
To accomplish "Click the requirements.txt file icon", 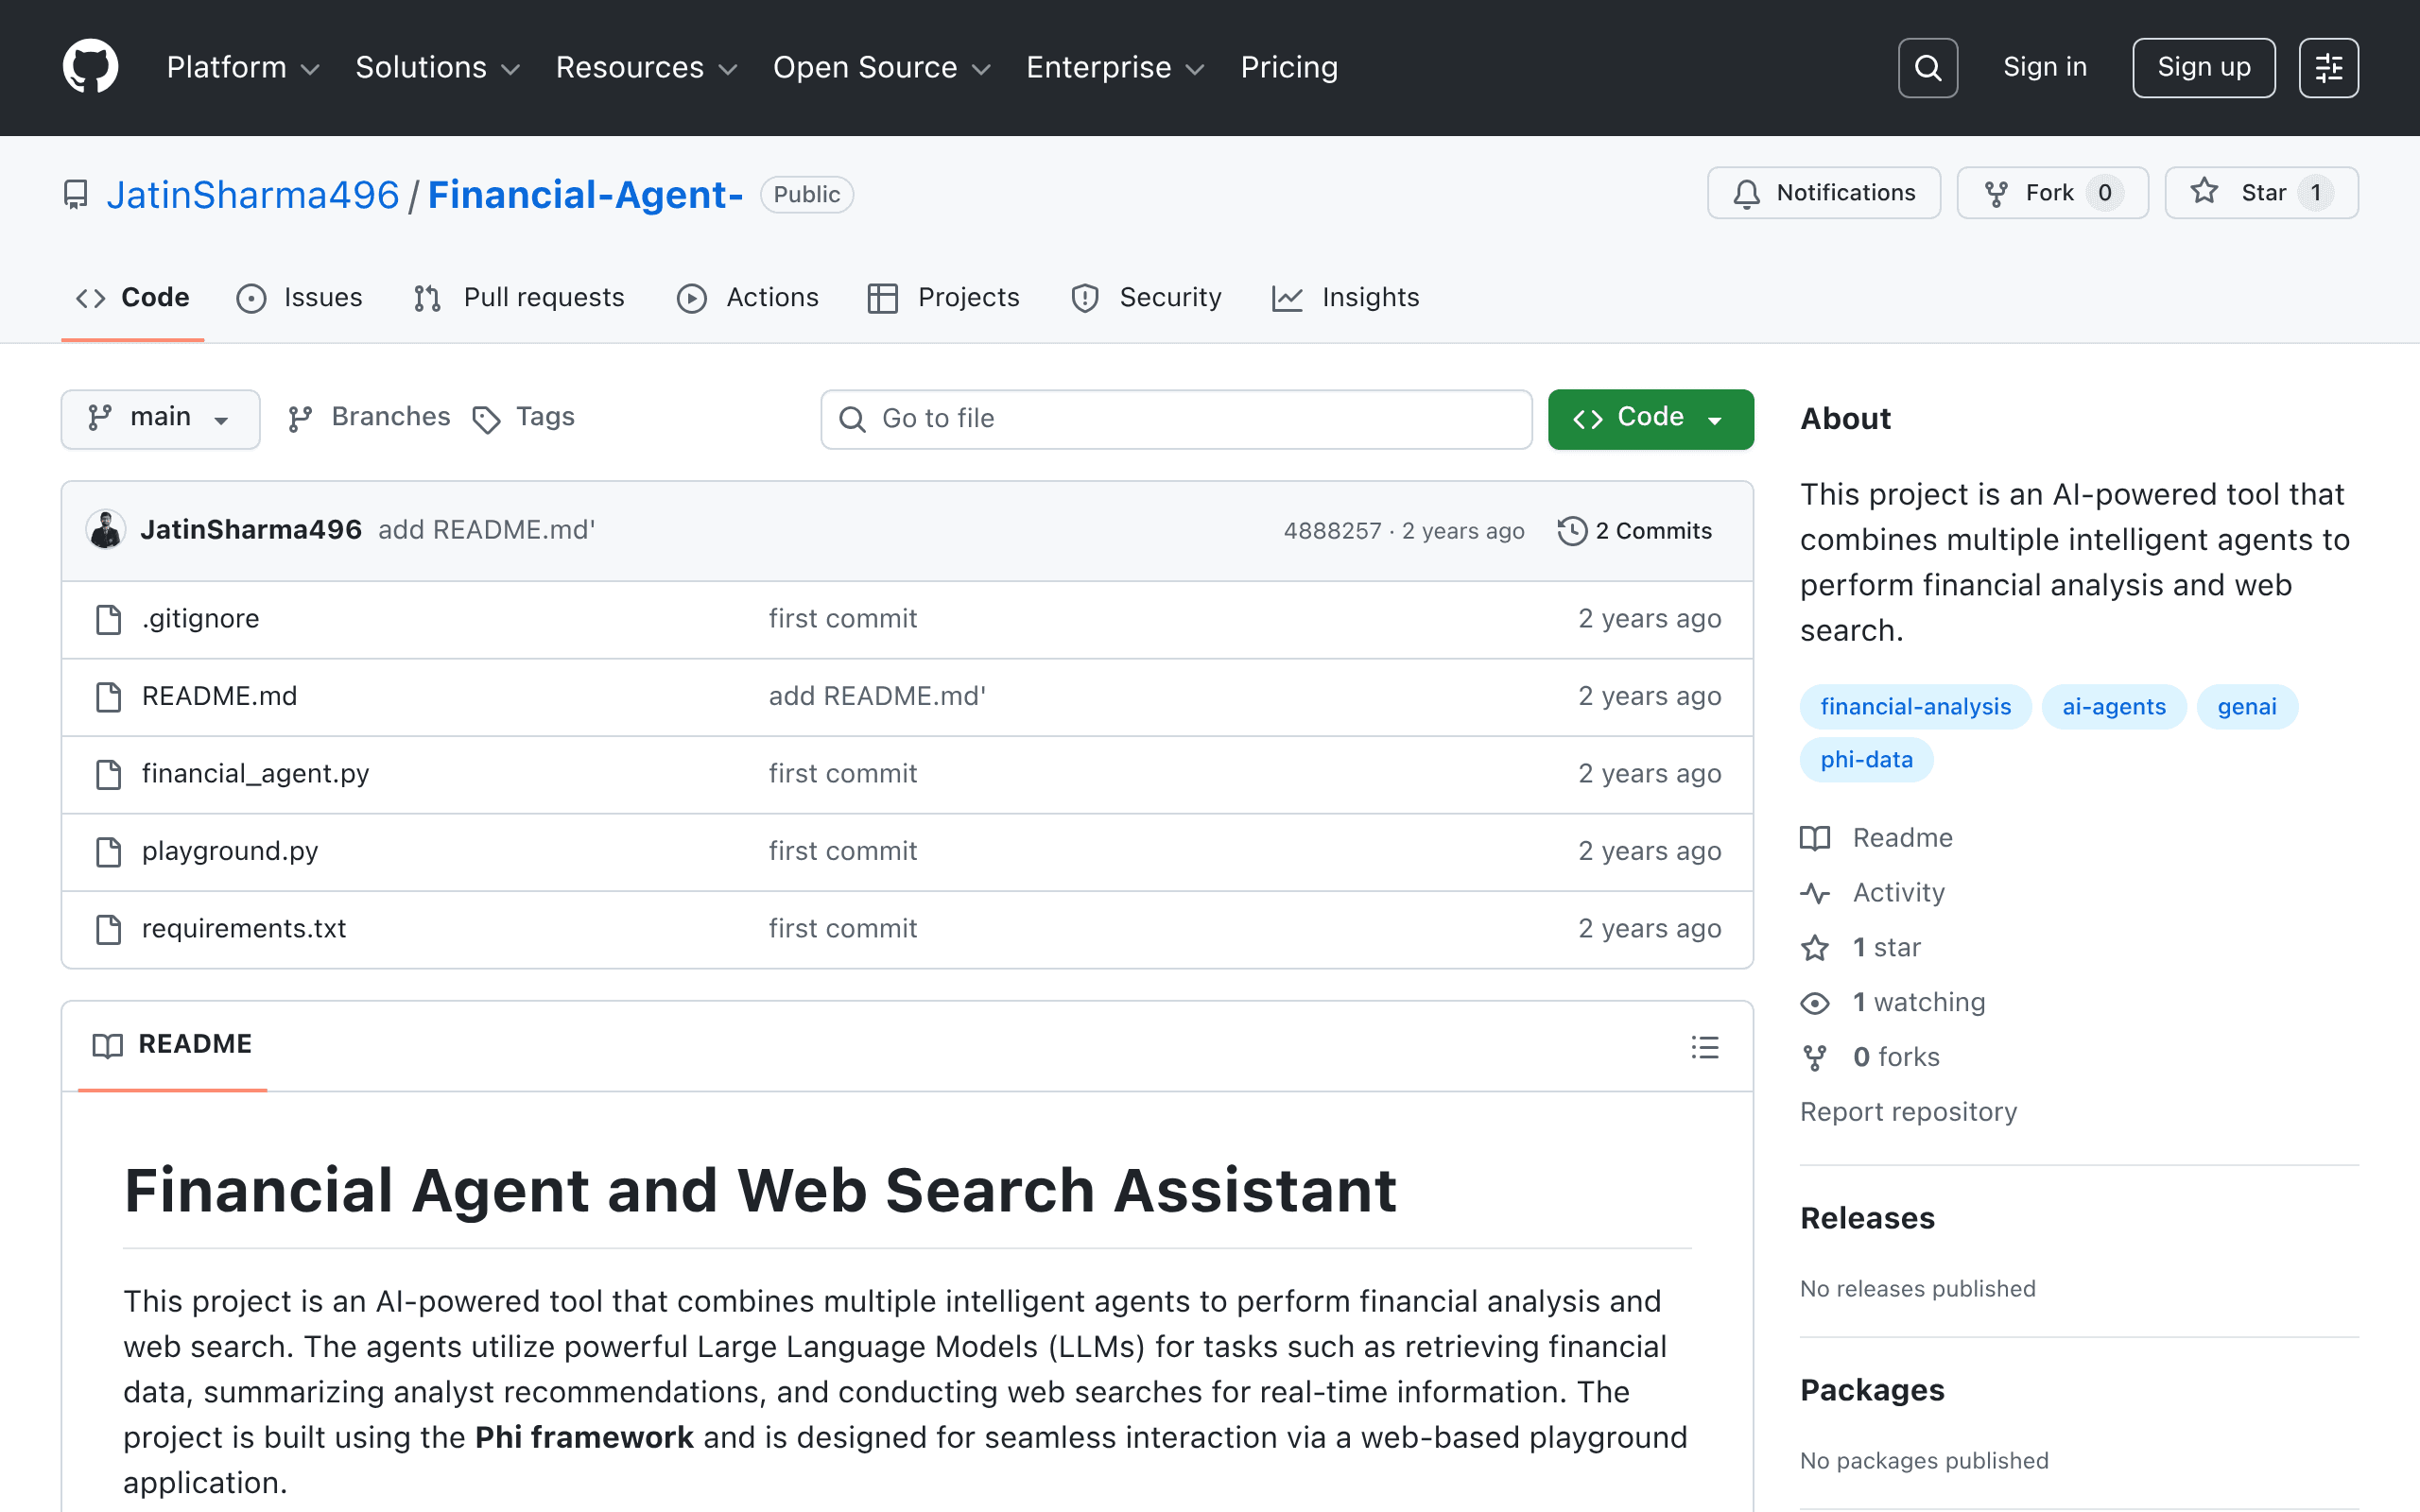I will click(108, 929).
